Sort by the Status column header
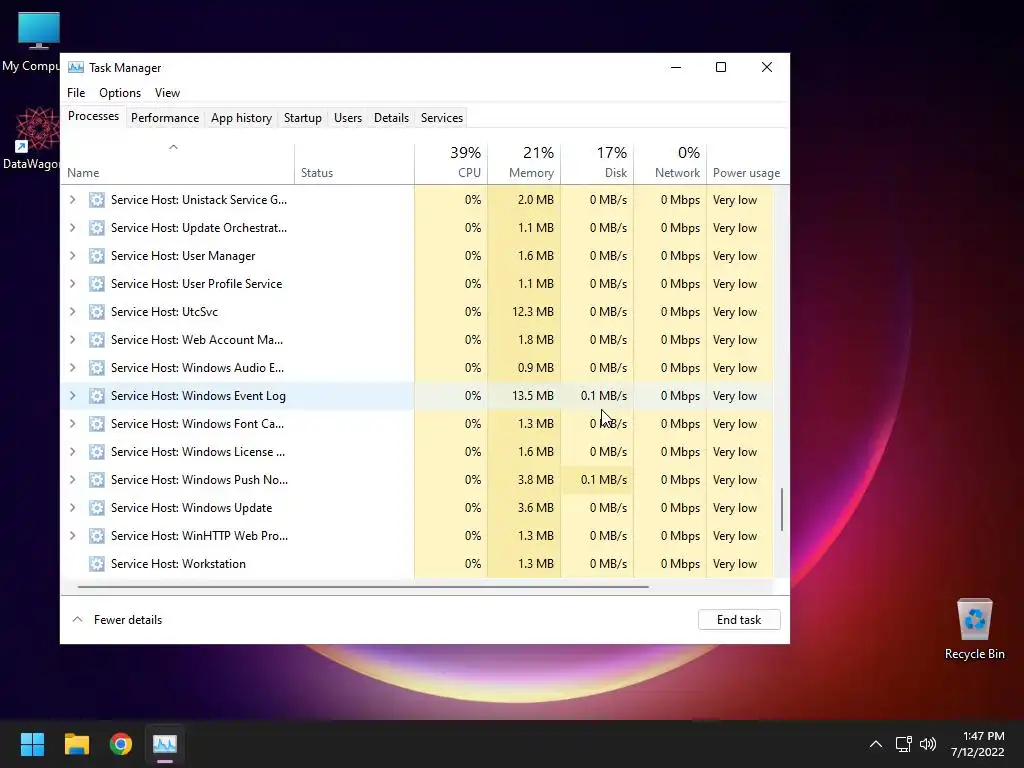 [354, 163]
